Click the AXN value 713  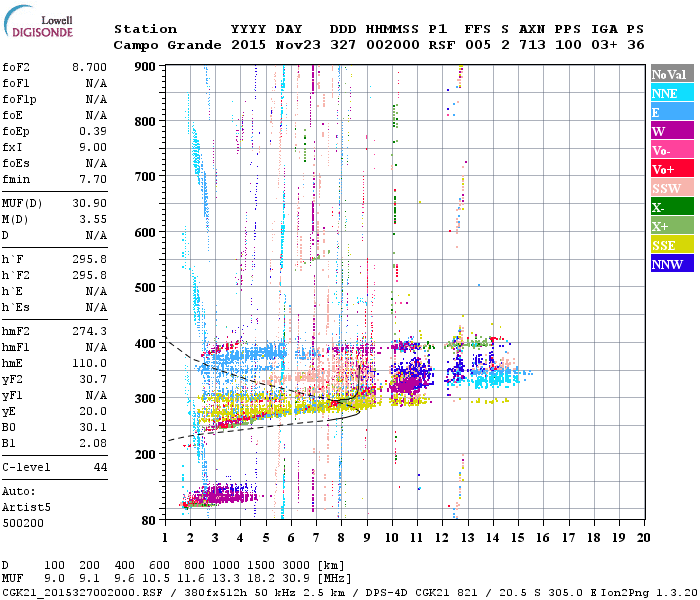[x=532, y=45]
